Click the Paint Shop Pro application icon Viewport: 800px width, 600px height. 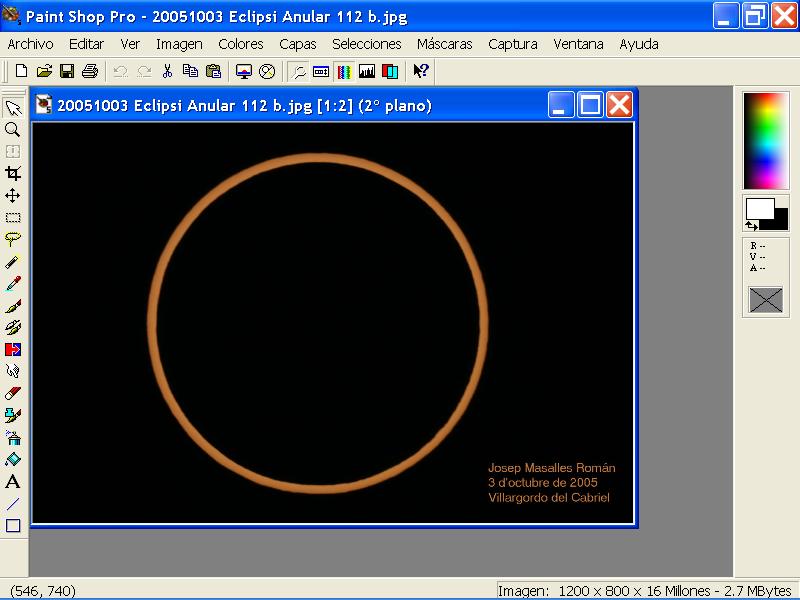click(11, 15)
